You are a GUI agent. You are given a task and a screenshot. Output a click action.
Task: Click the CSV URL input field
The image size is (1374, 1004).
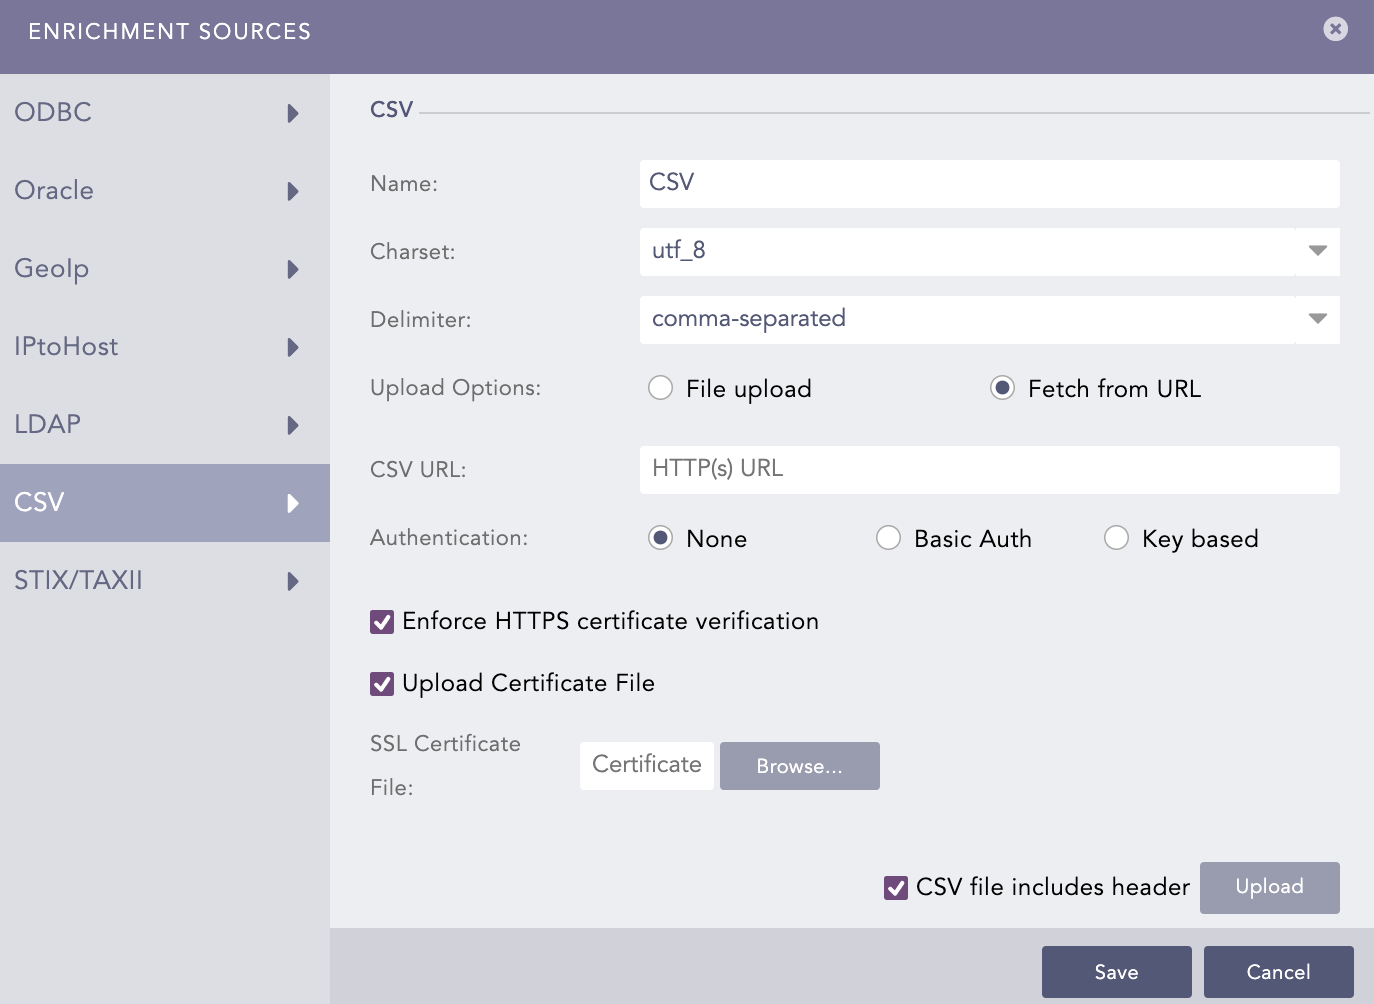click(x=989, y=469)
